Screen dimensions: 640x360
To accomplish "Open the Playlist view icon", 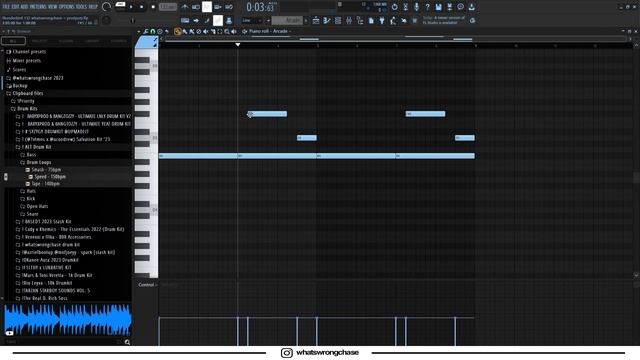I will (x=316, y=20).
